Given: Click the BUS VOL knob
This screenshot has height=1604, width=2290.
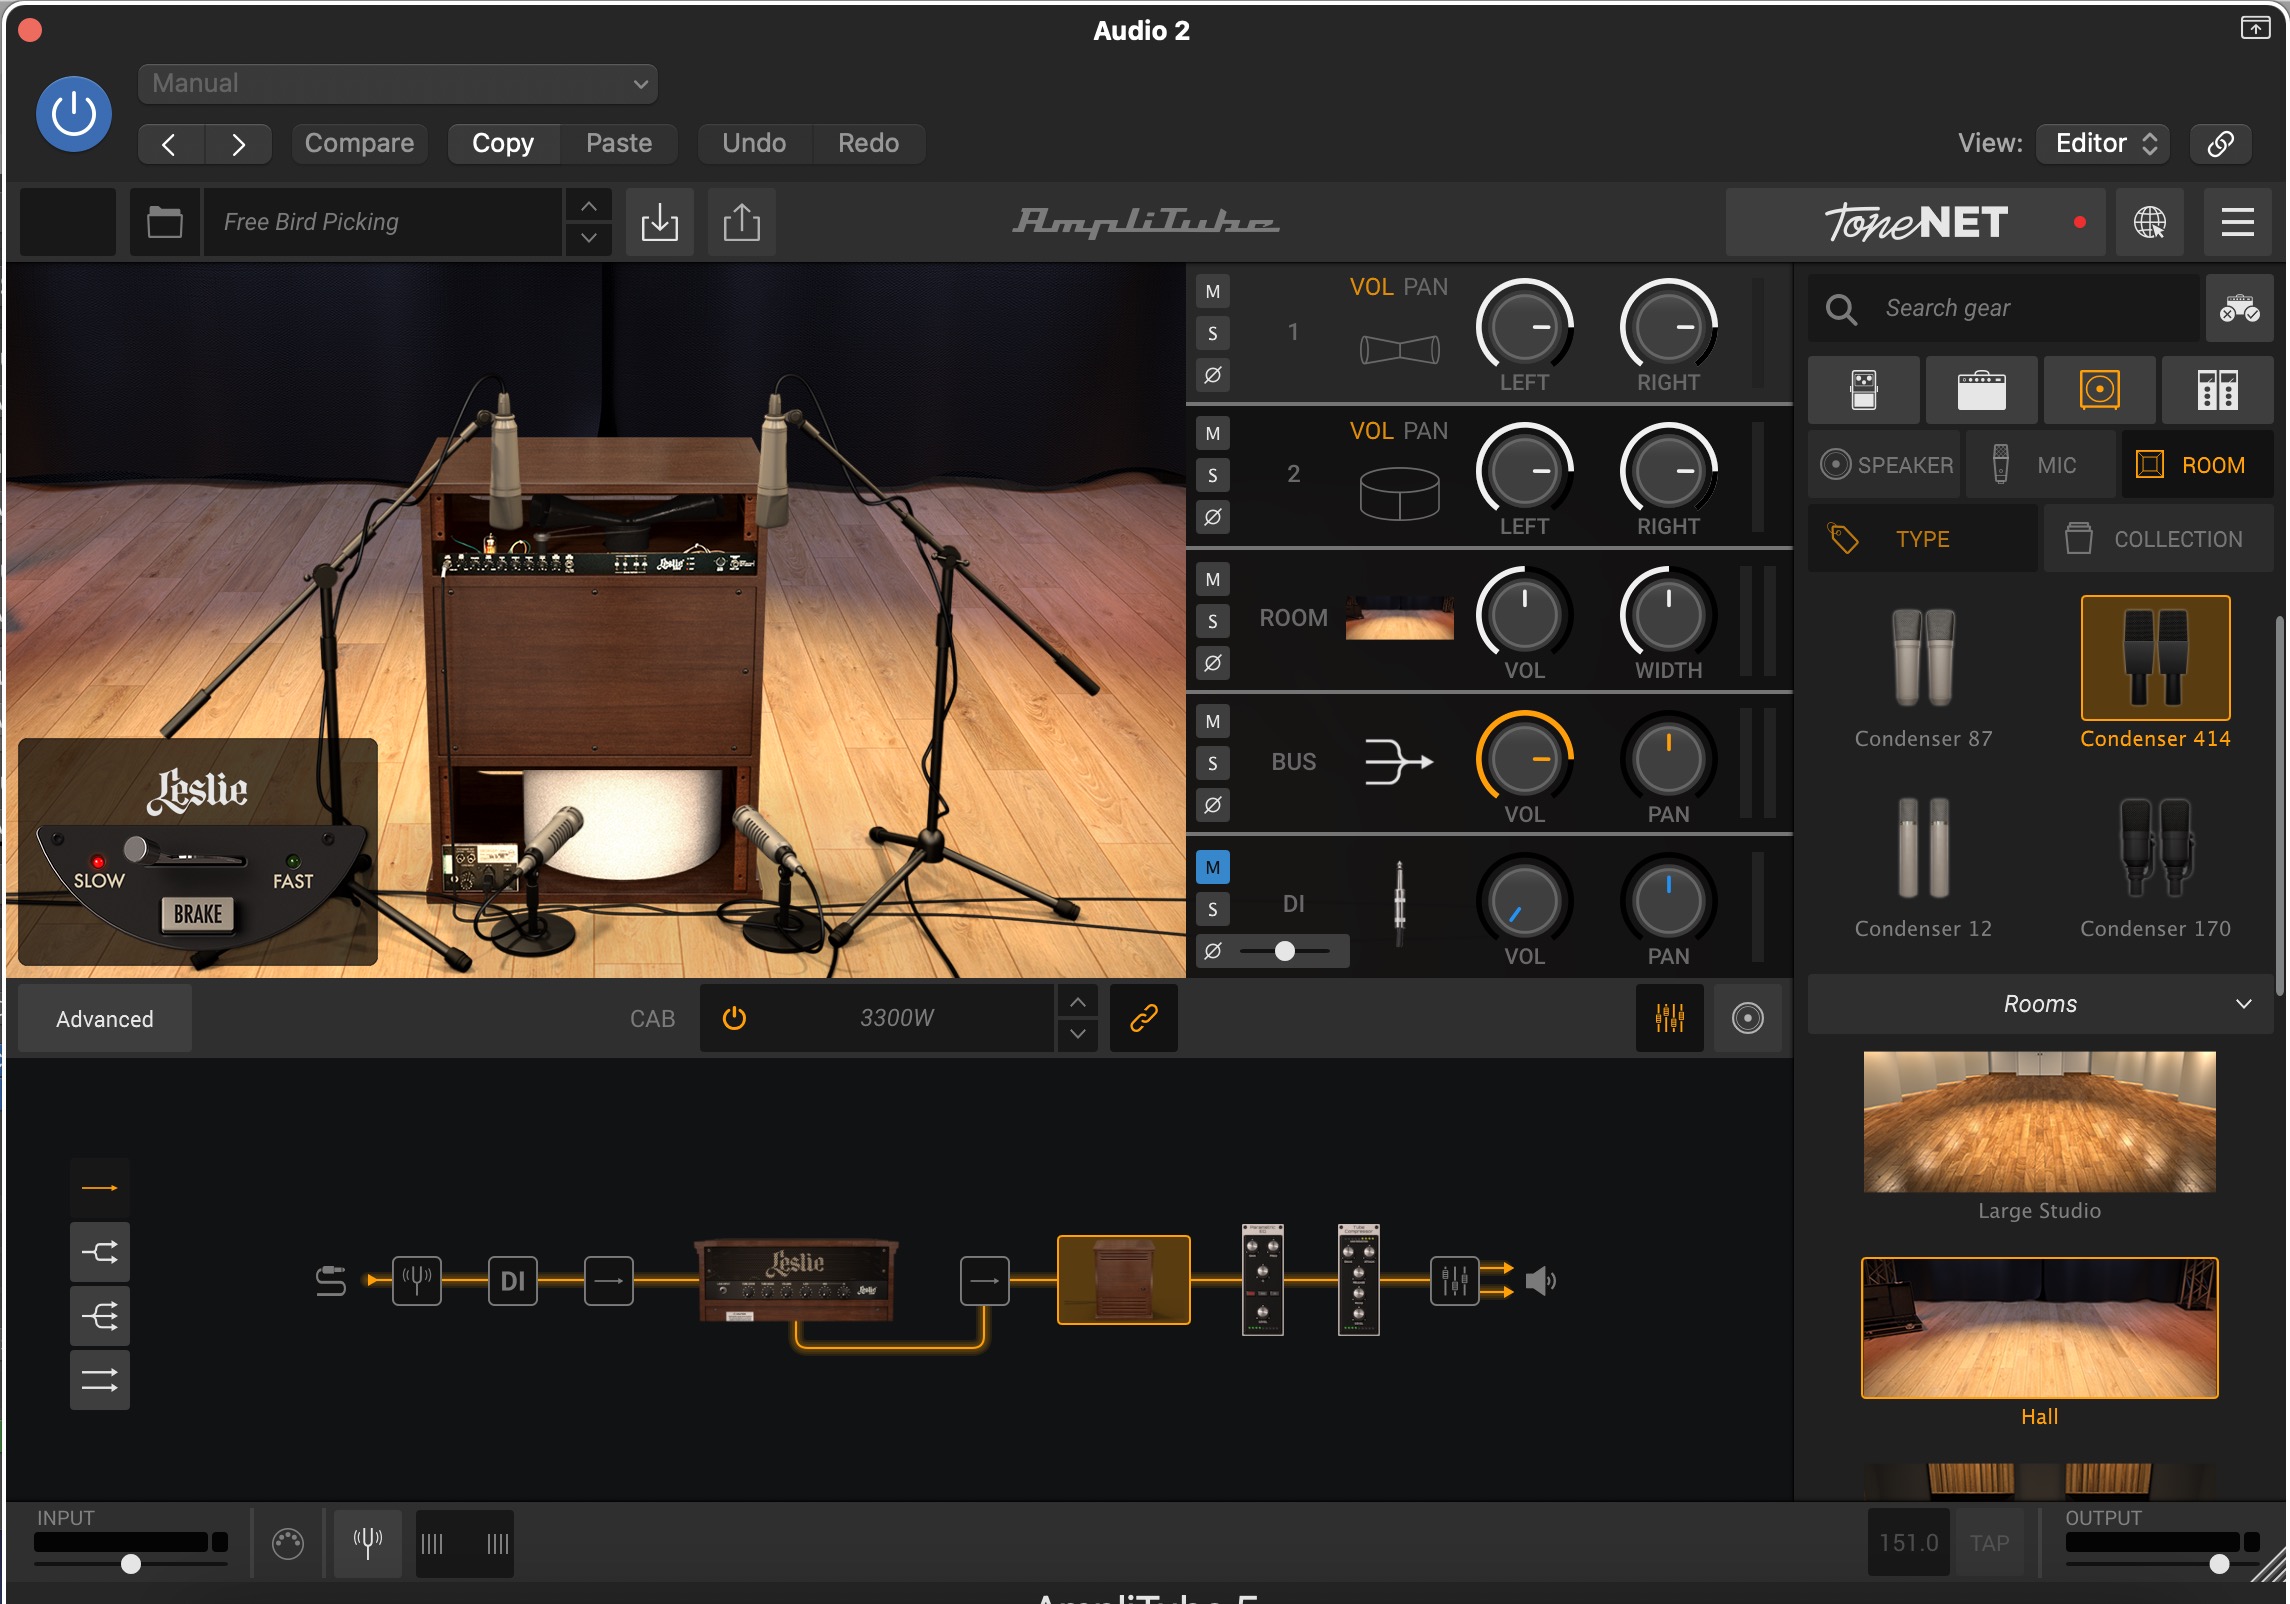Looking at the screenshot, I should click(x=1524, y=761).
